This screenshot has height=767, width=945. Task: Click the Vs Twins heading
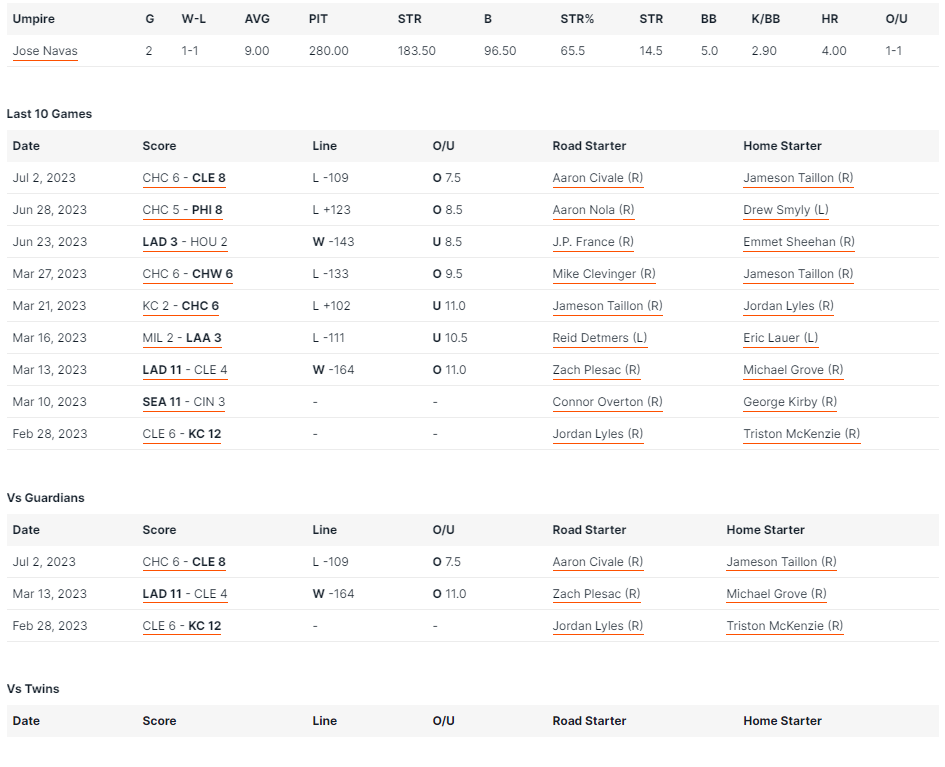point(33,689)
